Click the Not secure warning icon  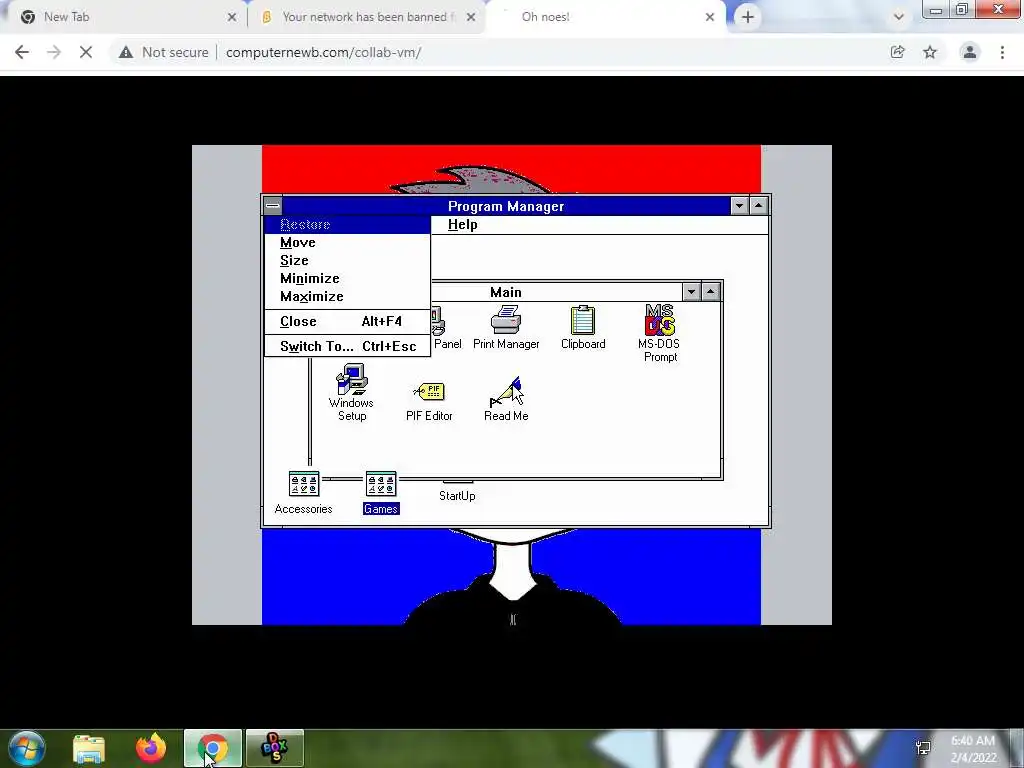point(126,52)
